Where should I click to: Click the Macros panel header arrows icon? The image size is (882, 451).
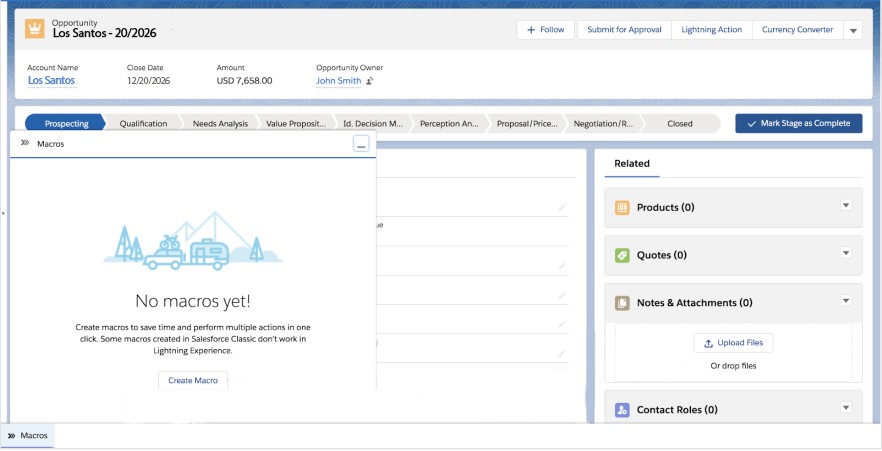point(25,143)
